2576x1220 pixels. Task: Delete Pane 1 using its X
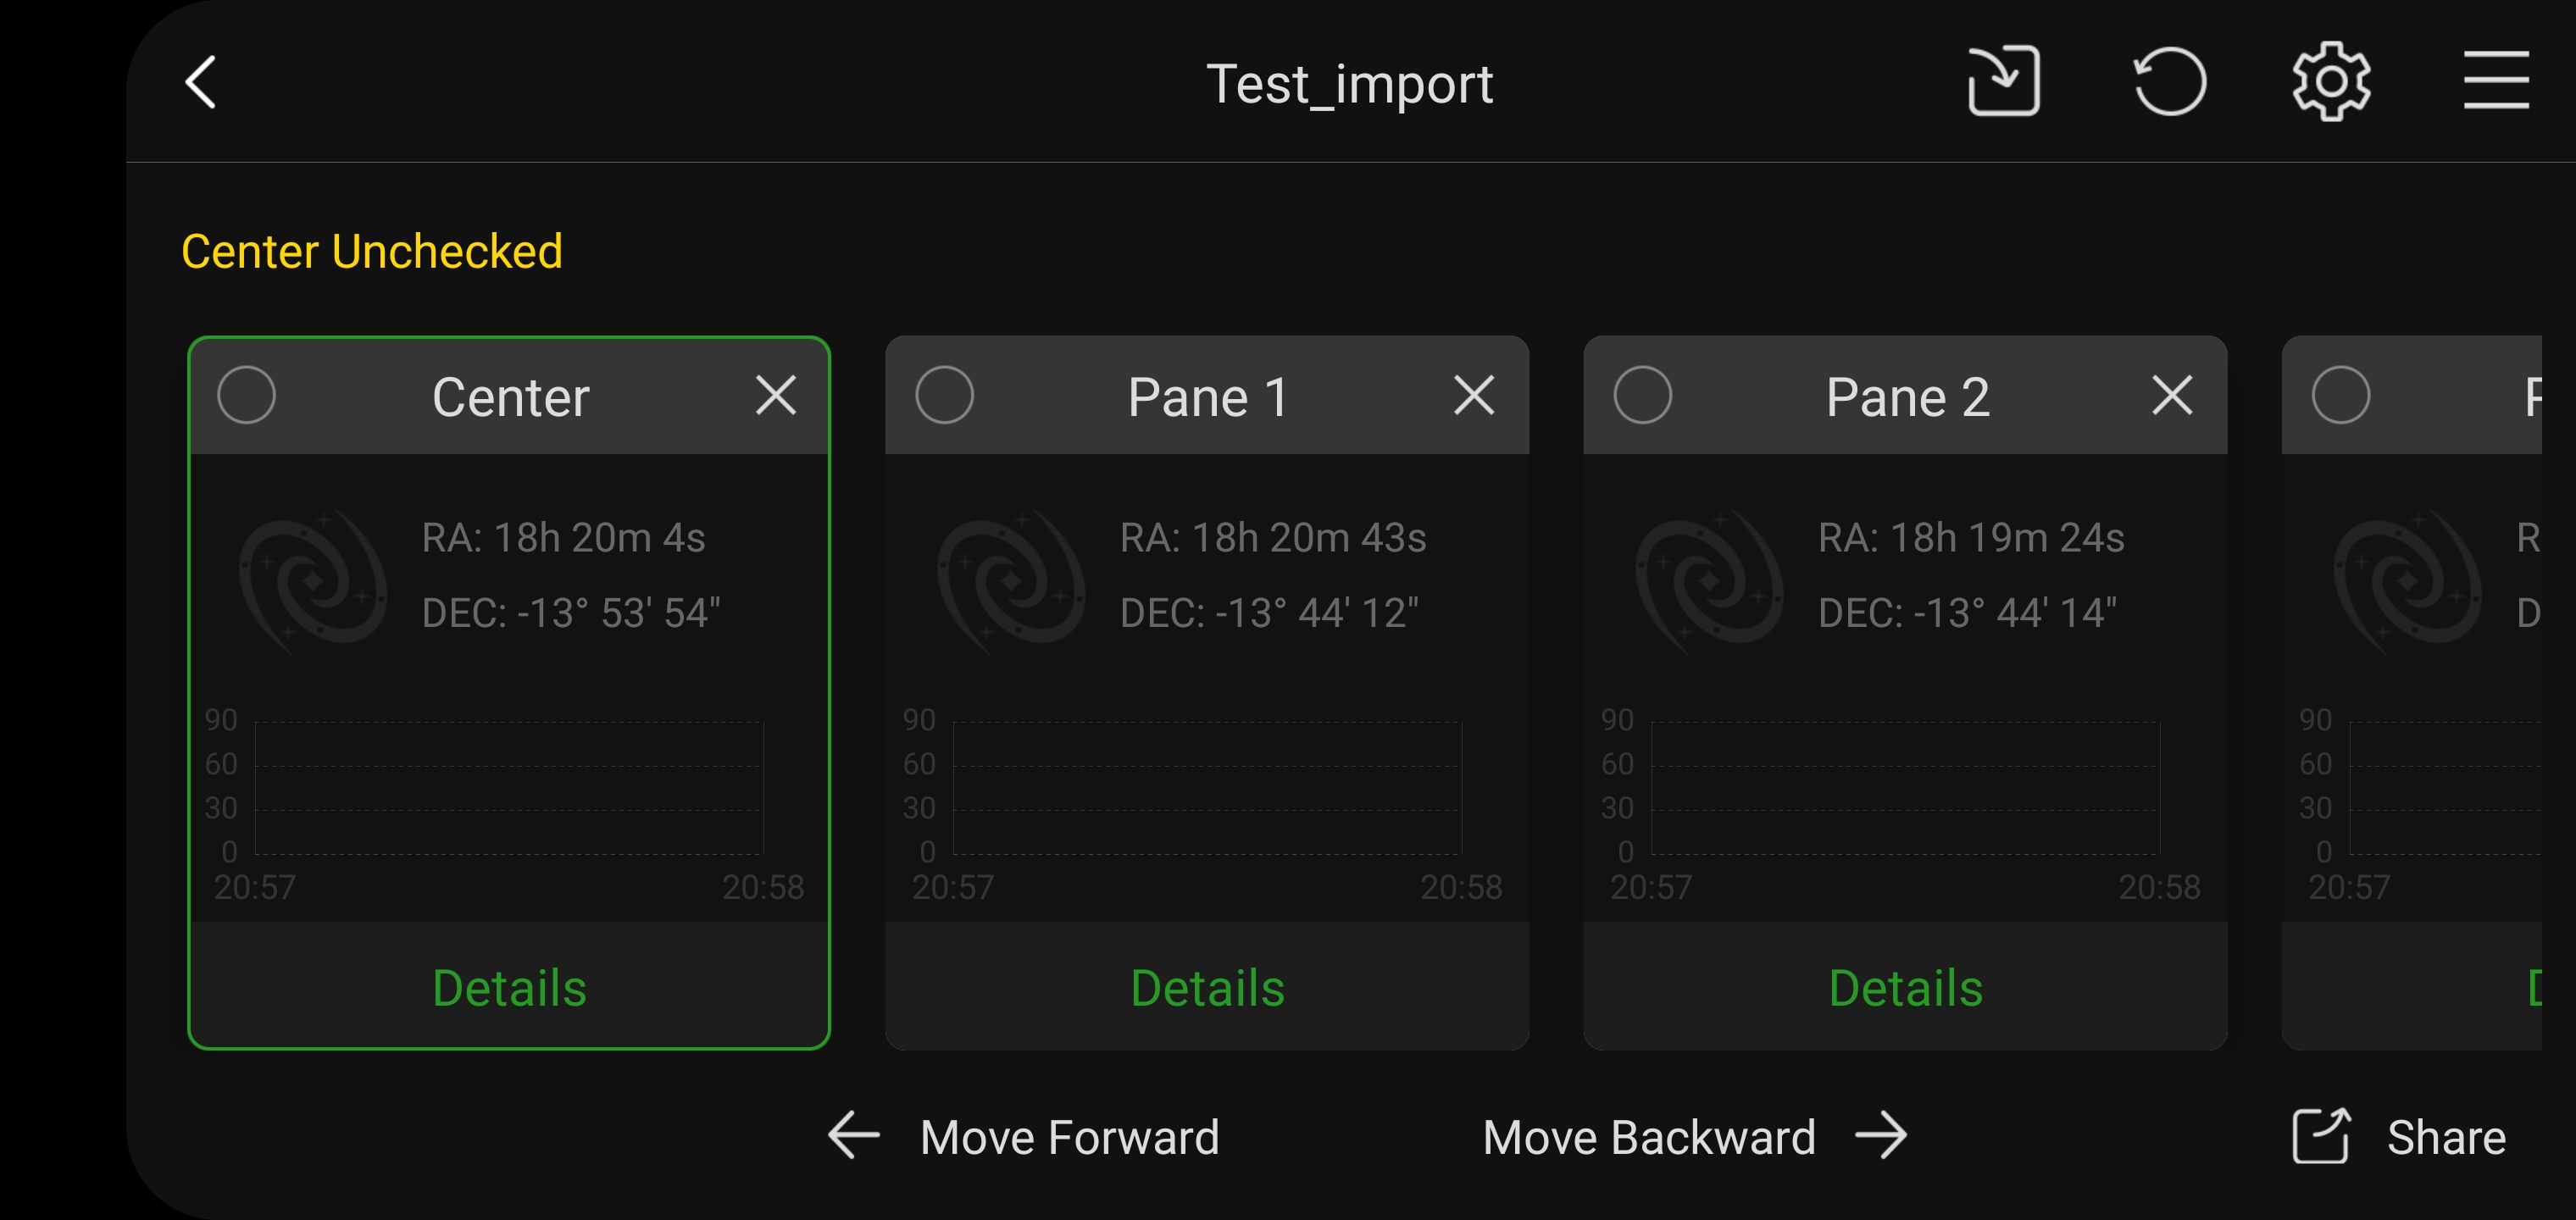(1473, 395)
